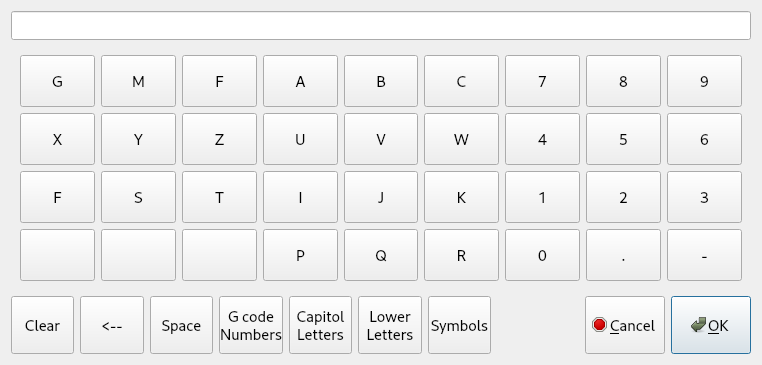Insert a minus sign
The image size is (762, 365).
pyautogui.click(x=704, y=255)
